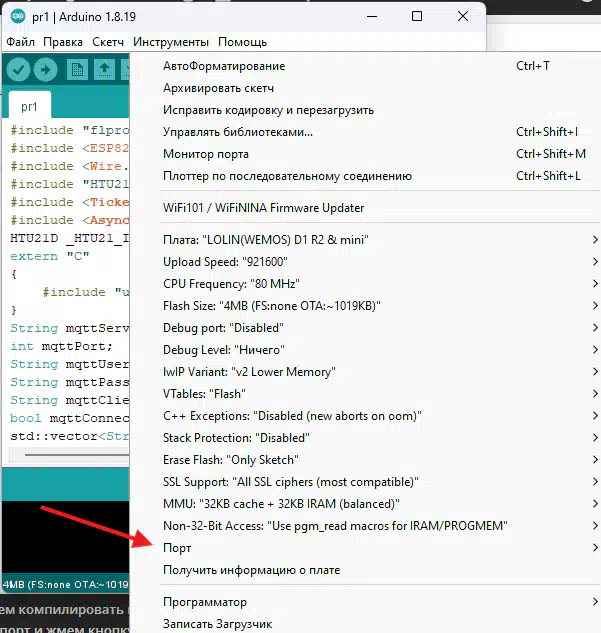This screenshot has width=601, height=633.
Task: Minimize the Arduino window
Action: pos(372,16)
